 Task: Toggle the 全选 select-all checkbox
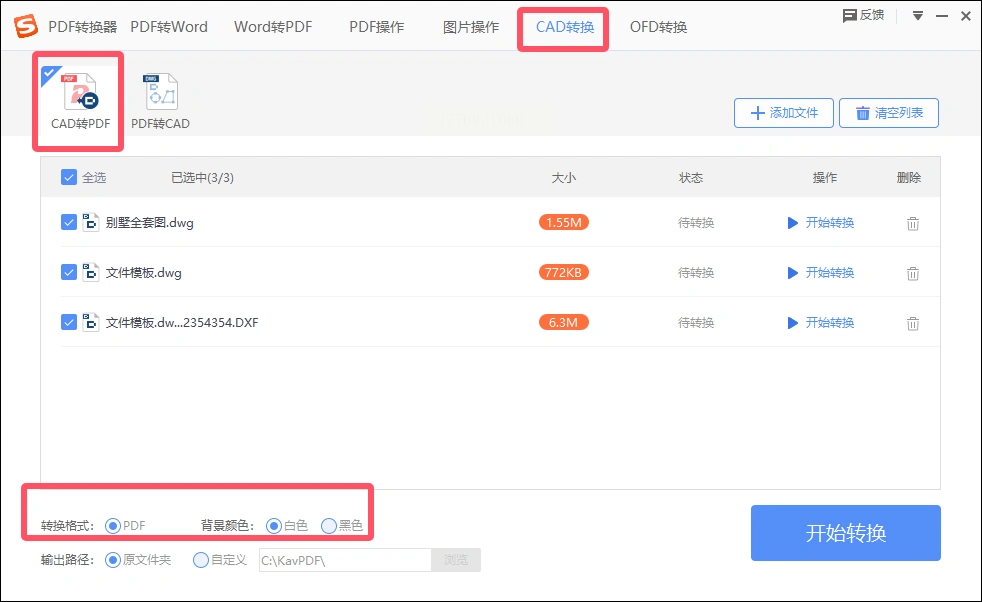tap(69, 177)
